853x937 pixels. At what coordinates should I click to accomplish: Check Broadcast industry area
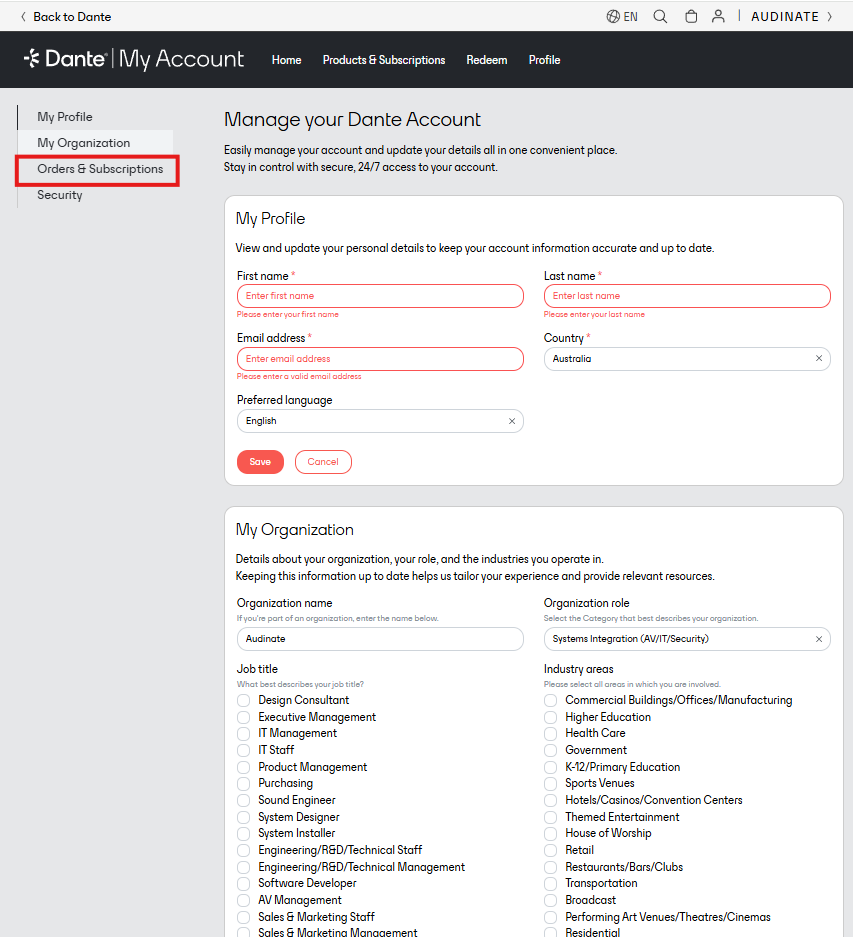(x=551, y=900)
